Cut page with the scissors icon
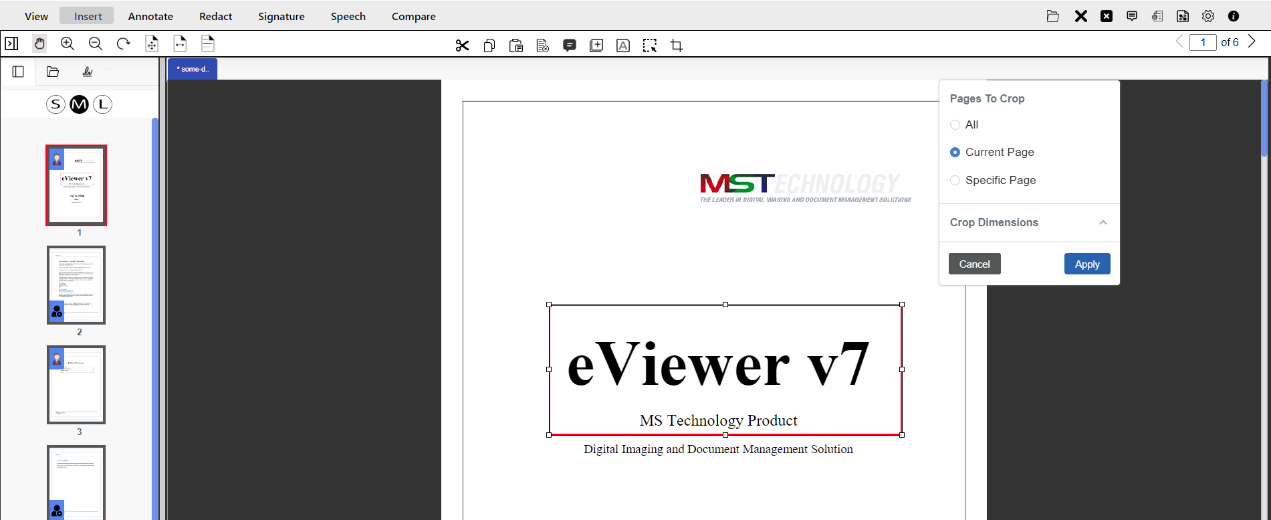Viewport: 1271px width, 520px height. pos(462,45)
